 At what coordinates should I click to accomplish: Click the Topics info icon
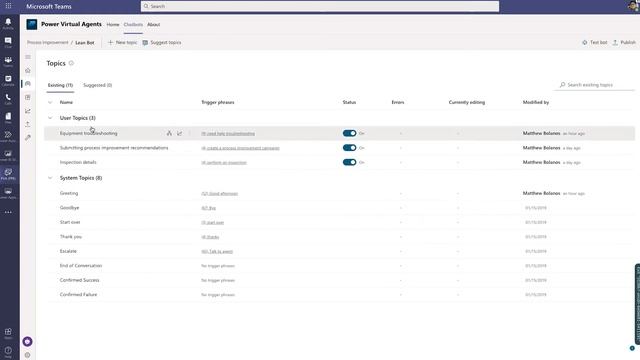point(71,63)
